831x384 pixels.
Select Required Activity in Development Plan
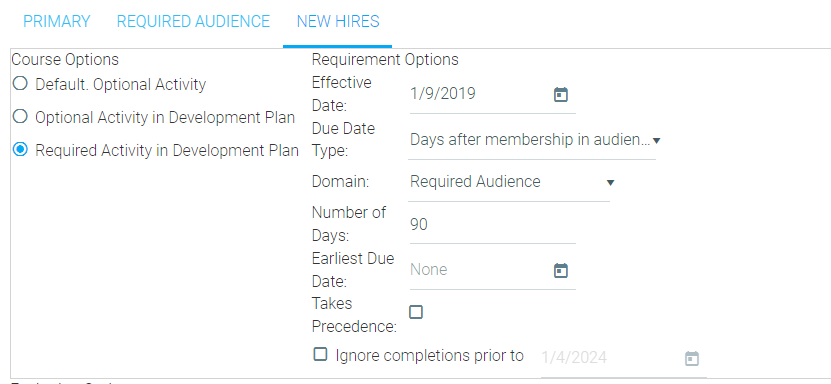pos(20,150)
